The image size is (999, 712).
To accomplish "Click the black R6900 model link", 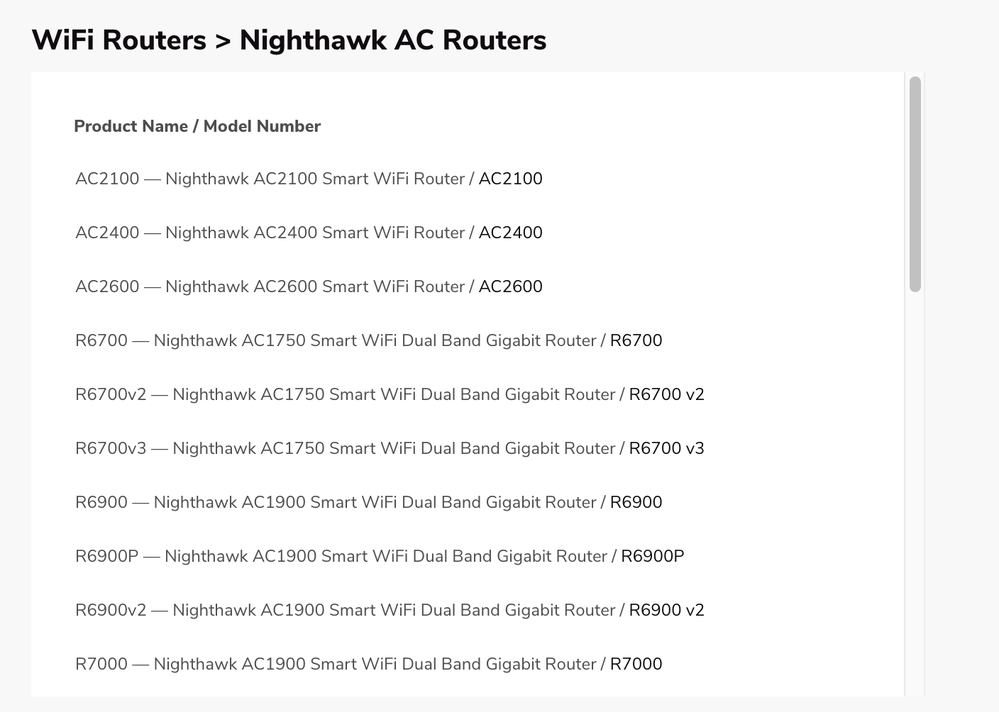I will click(x=636, y=503).
